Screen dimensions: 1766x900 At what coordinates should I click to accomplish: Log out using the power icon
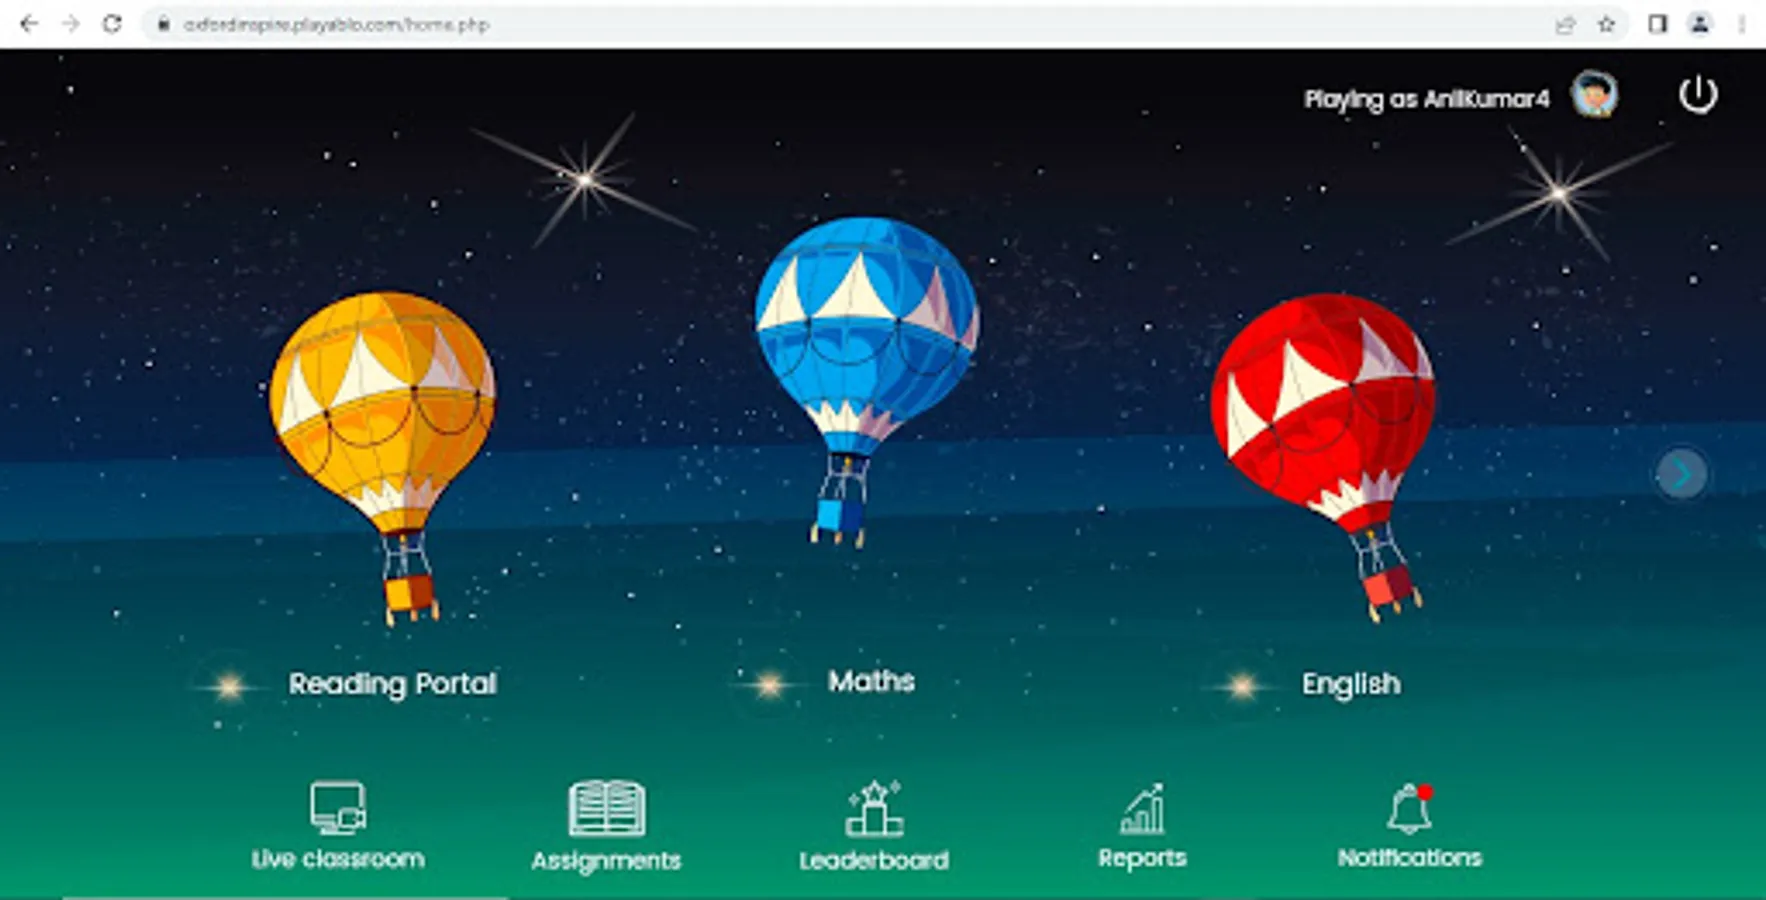coord(1698,95)
